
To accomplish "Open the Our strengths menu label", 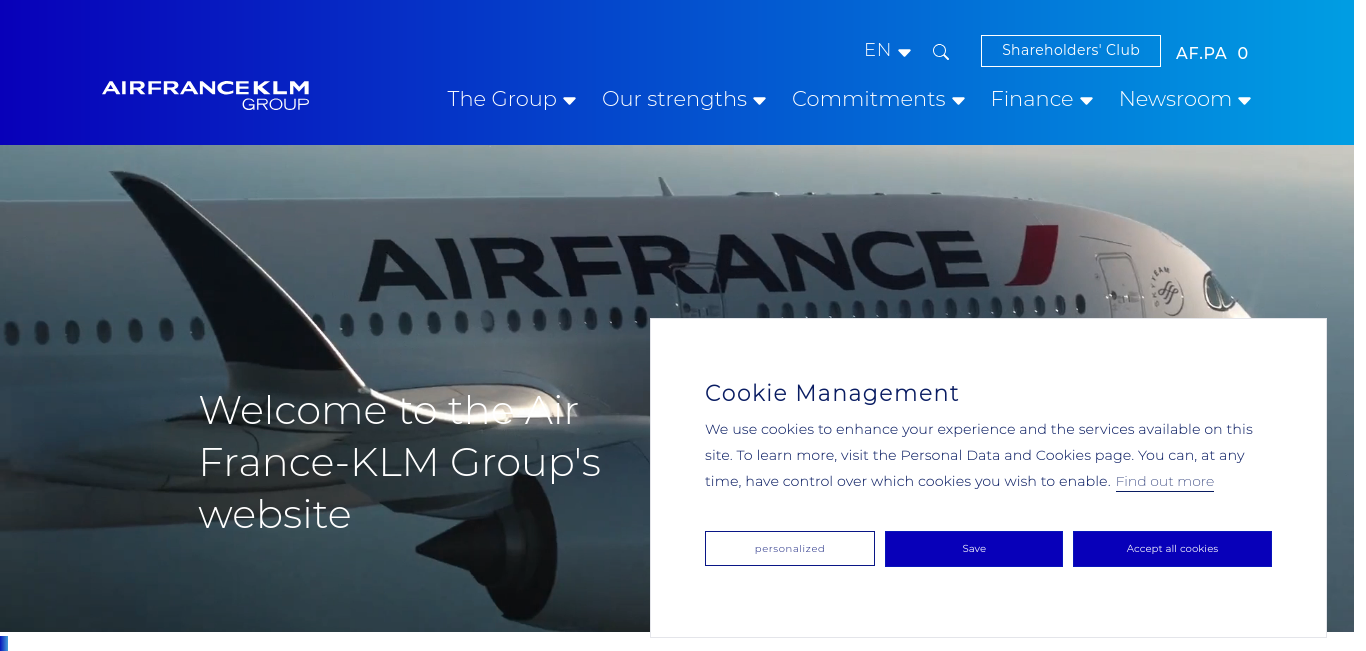I will click(x=674, y=99).
